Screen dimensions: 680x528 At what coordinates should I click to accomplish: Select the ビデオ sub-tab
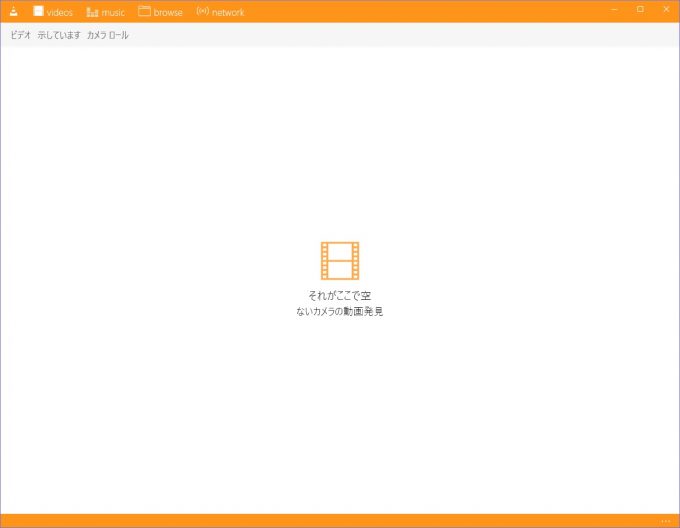point(21,35)
